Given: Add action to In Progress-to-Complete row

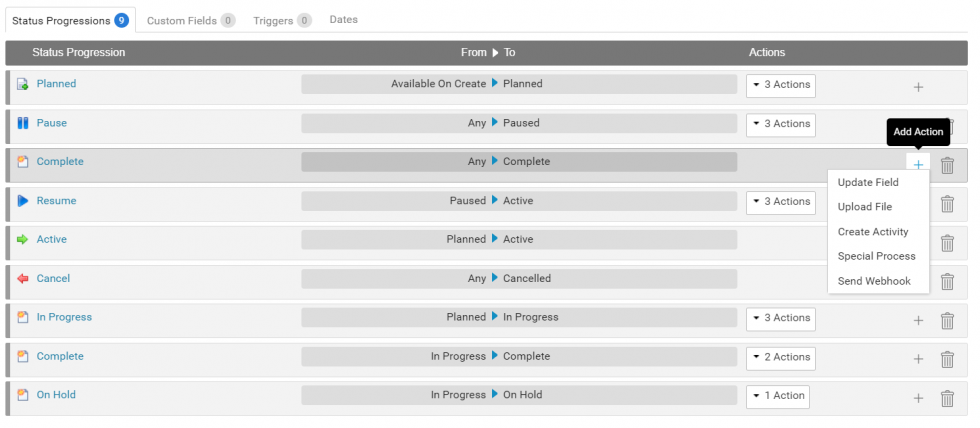Looking at the screenshot, I should pyautogui.click(x=918, y=360).
